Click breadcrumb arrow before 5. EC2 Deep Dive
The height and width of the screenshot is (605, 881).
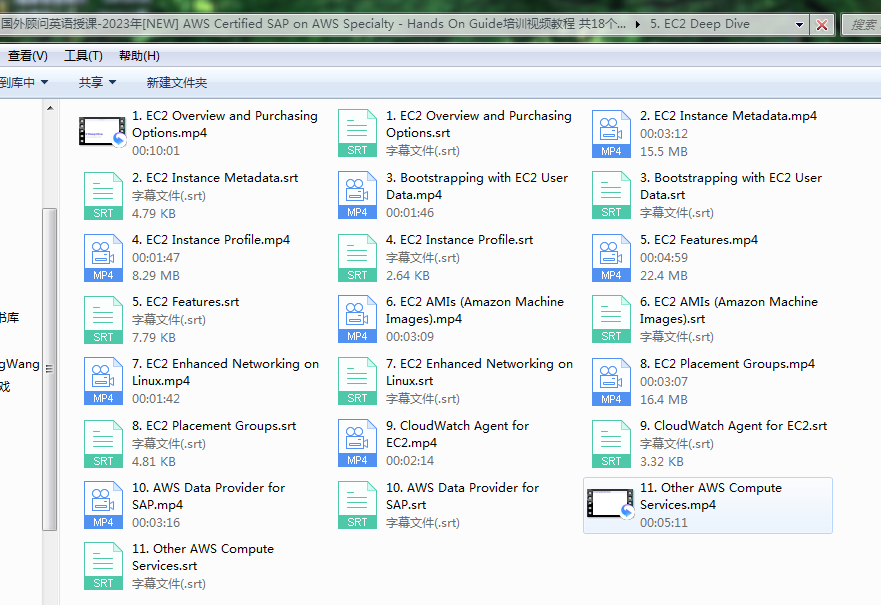638,24
